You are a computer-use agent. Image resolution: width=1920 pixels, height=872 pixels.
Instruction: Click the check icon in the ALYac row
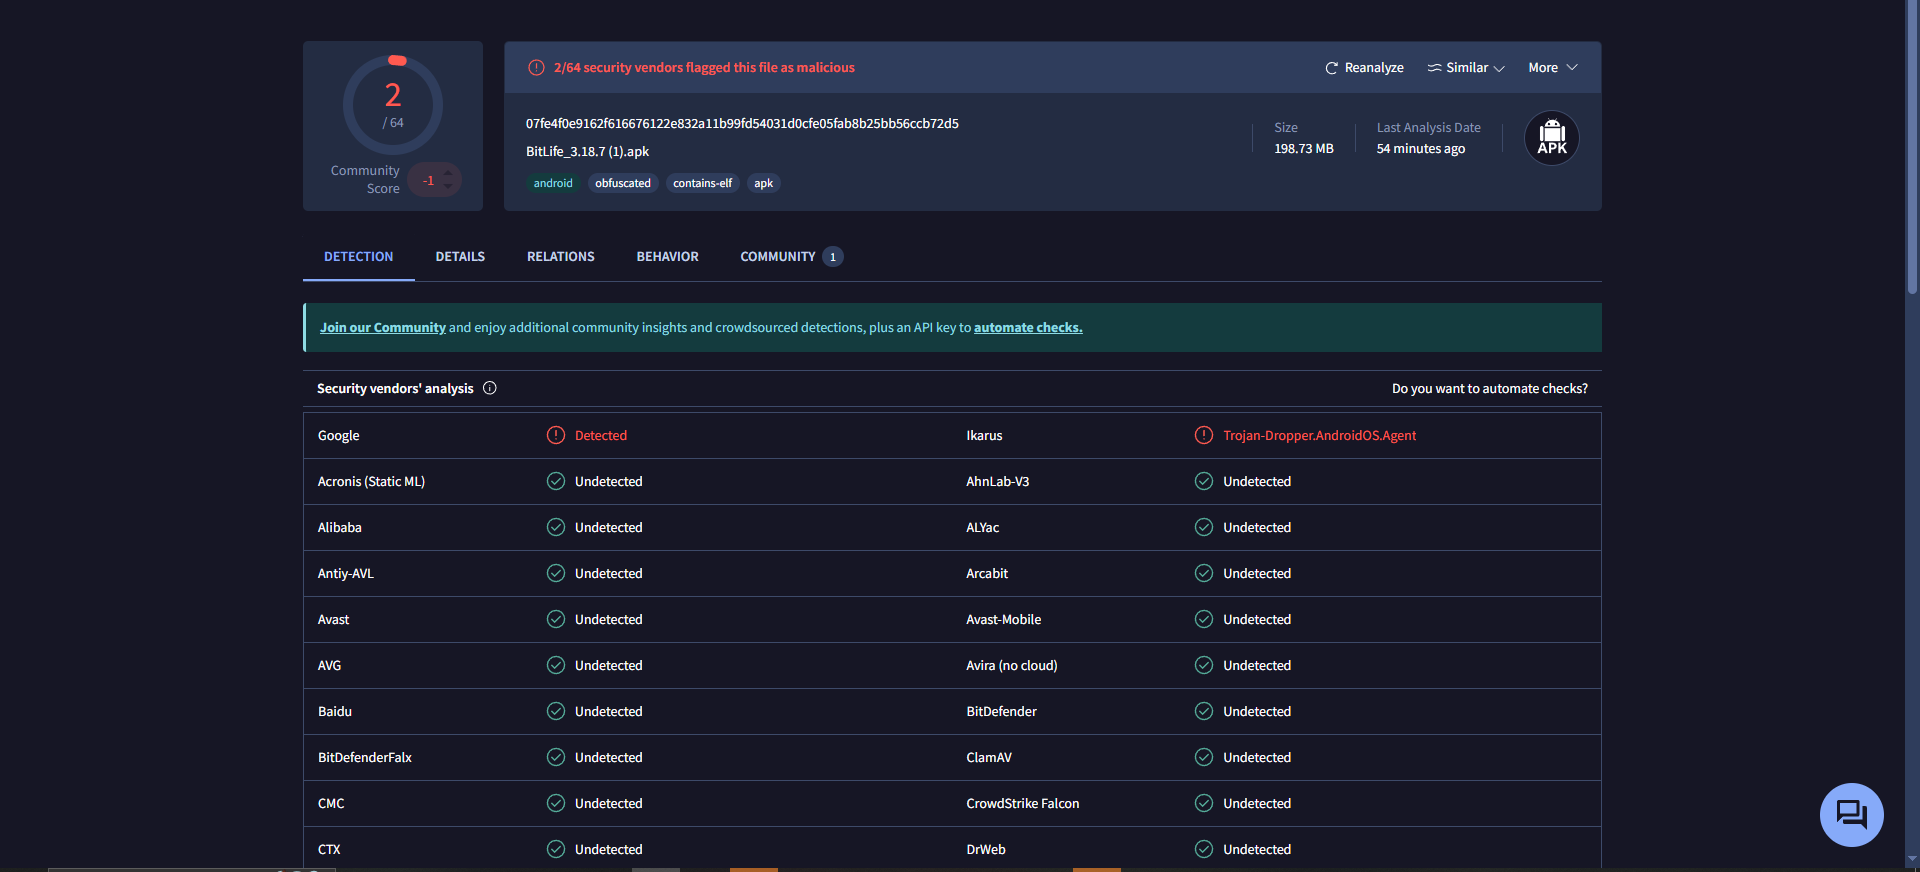(1204, 527)
